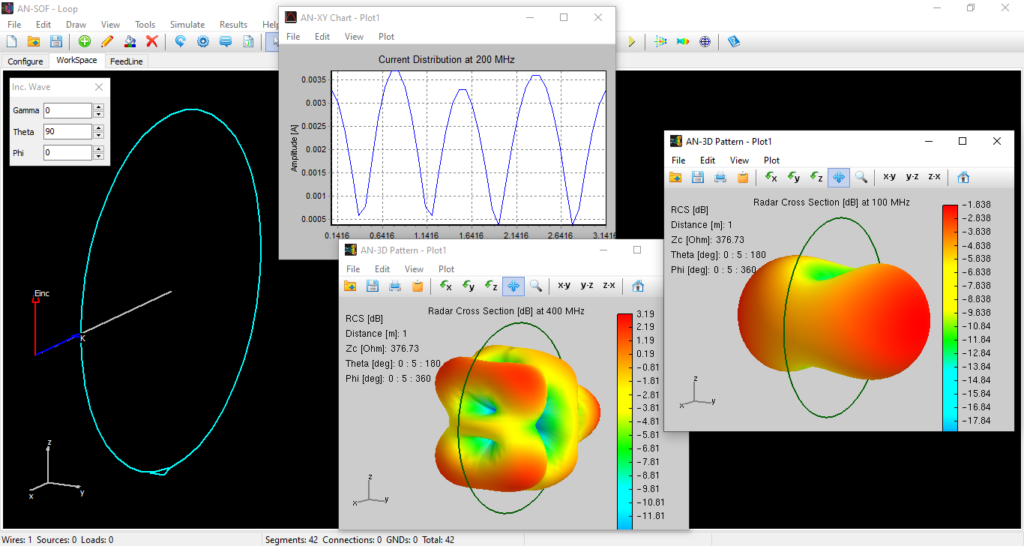This screenshot has width=1024, height=546.
Task: Click the Gamma input field
Action: point(67,110)
